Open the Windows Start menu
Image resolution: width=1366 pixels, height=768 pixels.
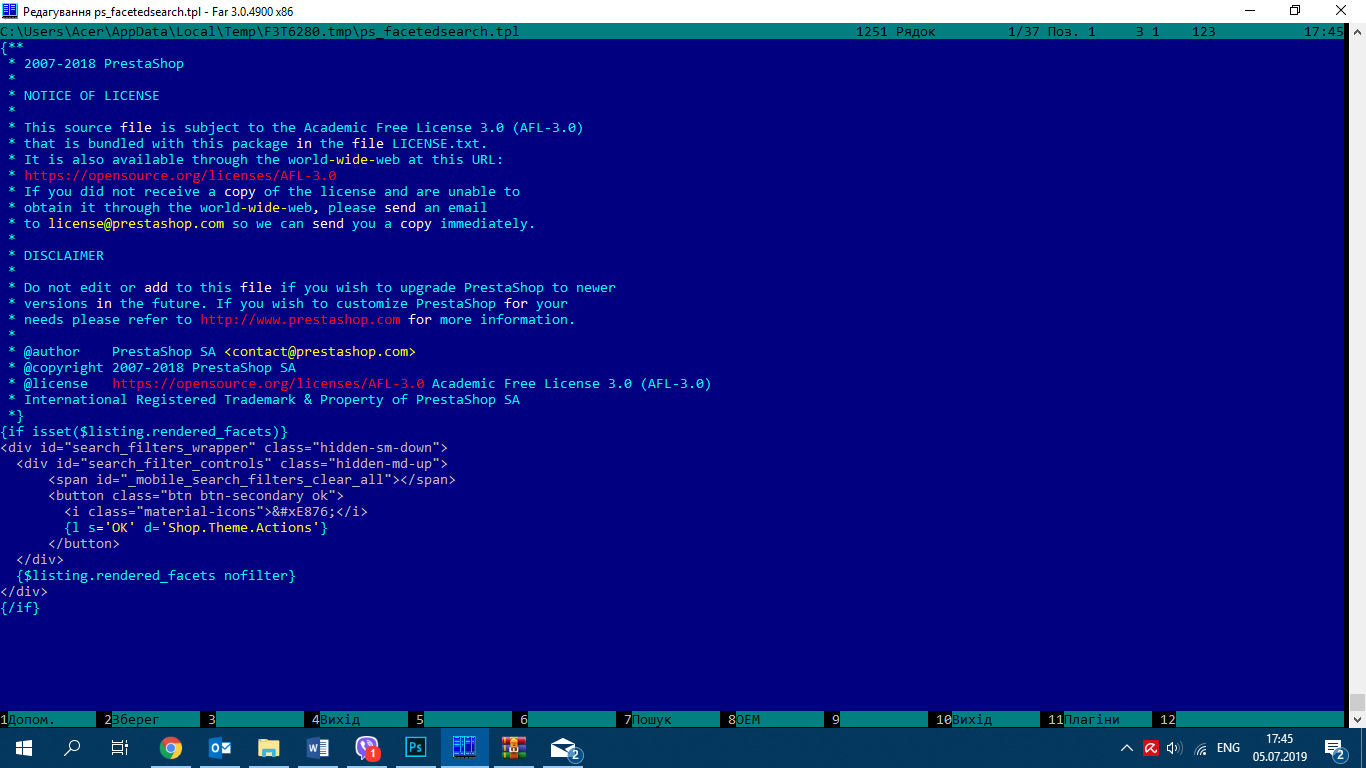[x=24, y=747]
